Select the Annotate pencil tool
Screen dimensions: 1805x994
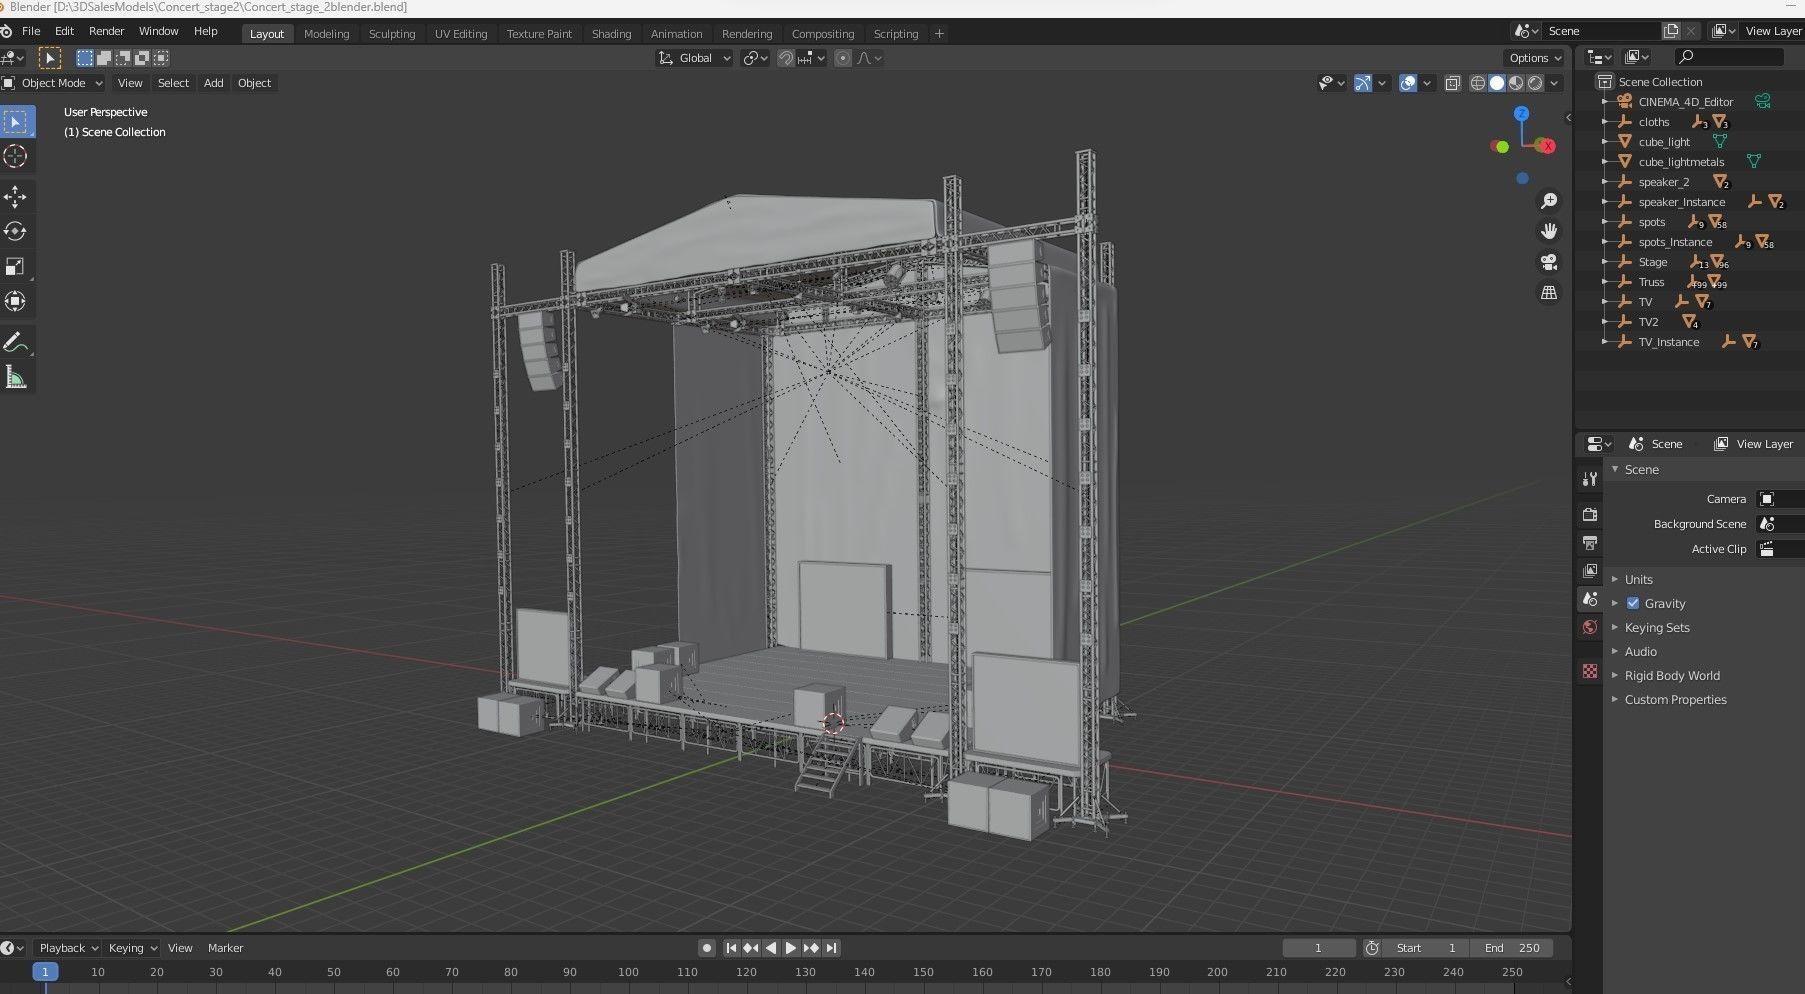[x=16, y=343]
